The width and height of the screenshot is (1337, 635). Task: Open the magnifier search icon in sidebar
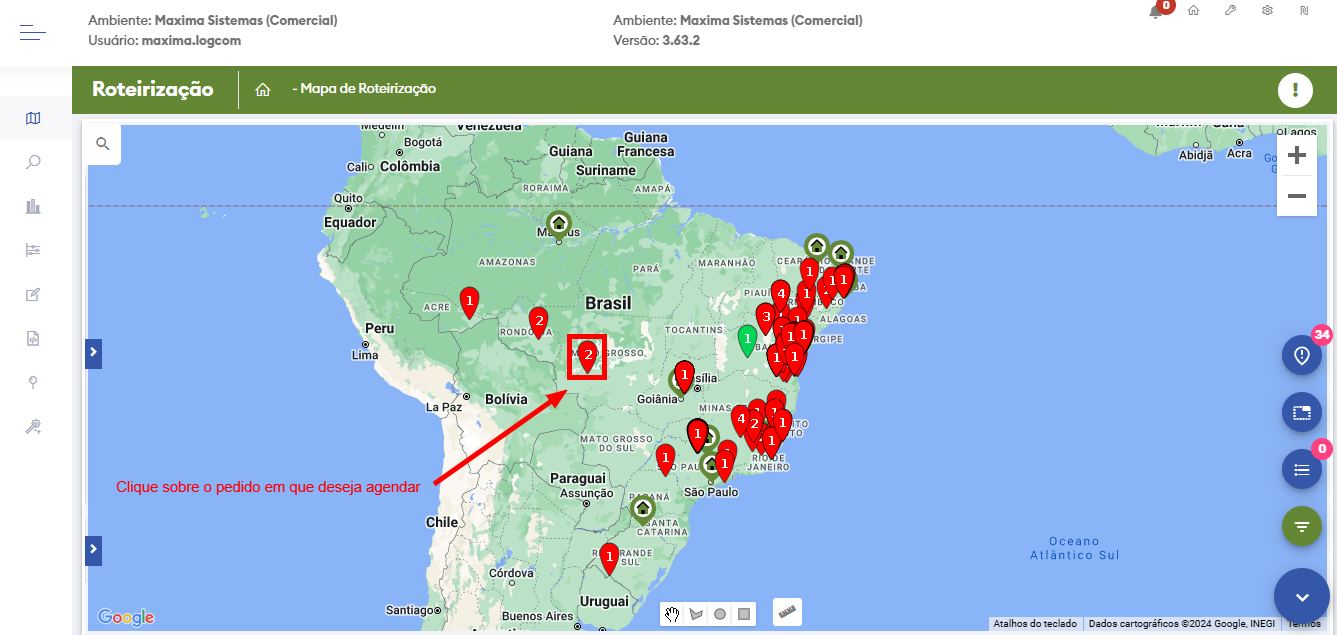coord(33,162)
